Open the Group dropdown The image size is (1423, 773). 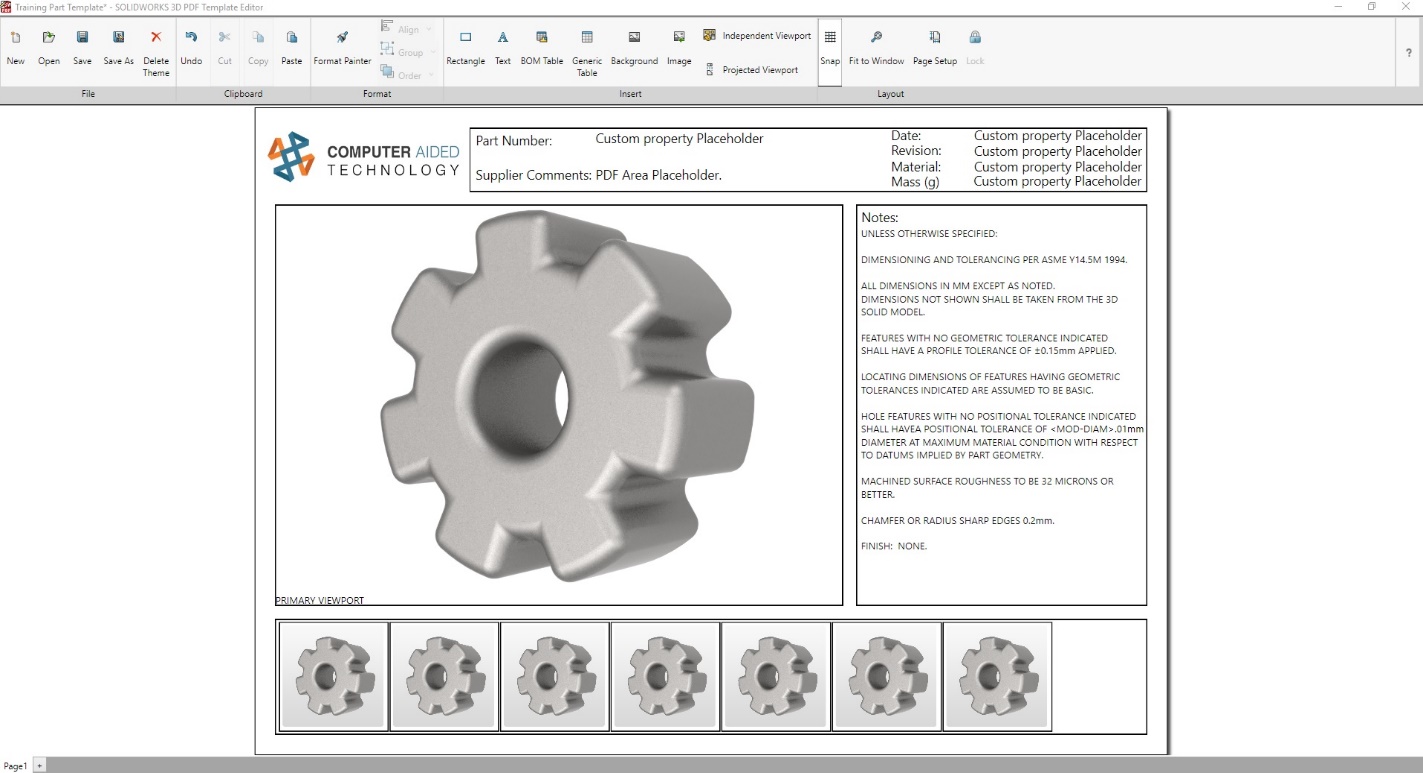coord(407,51)
